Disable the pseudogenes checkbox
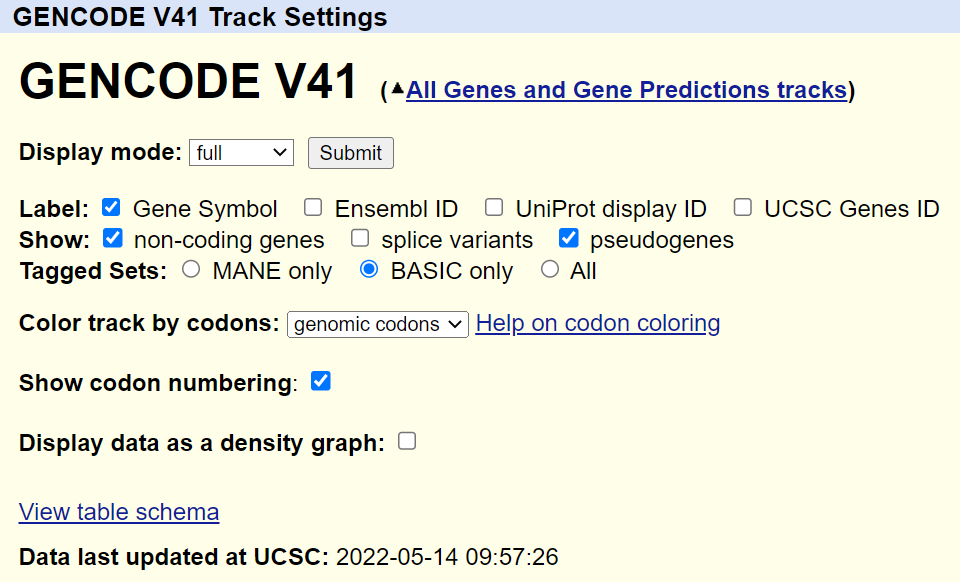 point(569,239)
